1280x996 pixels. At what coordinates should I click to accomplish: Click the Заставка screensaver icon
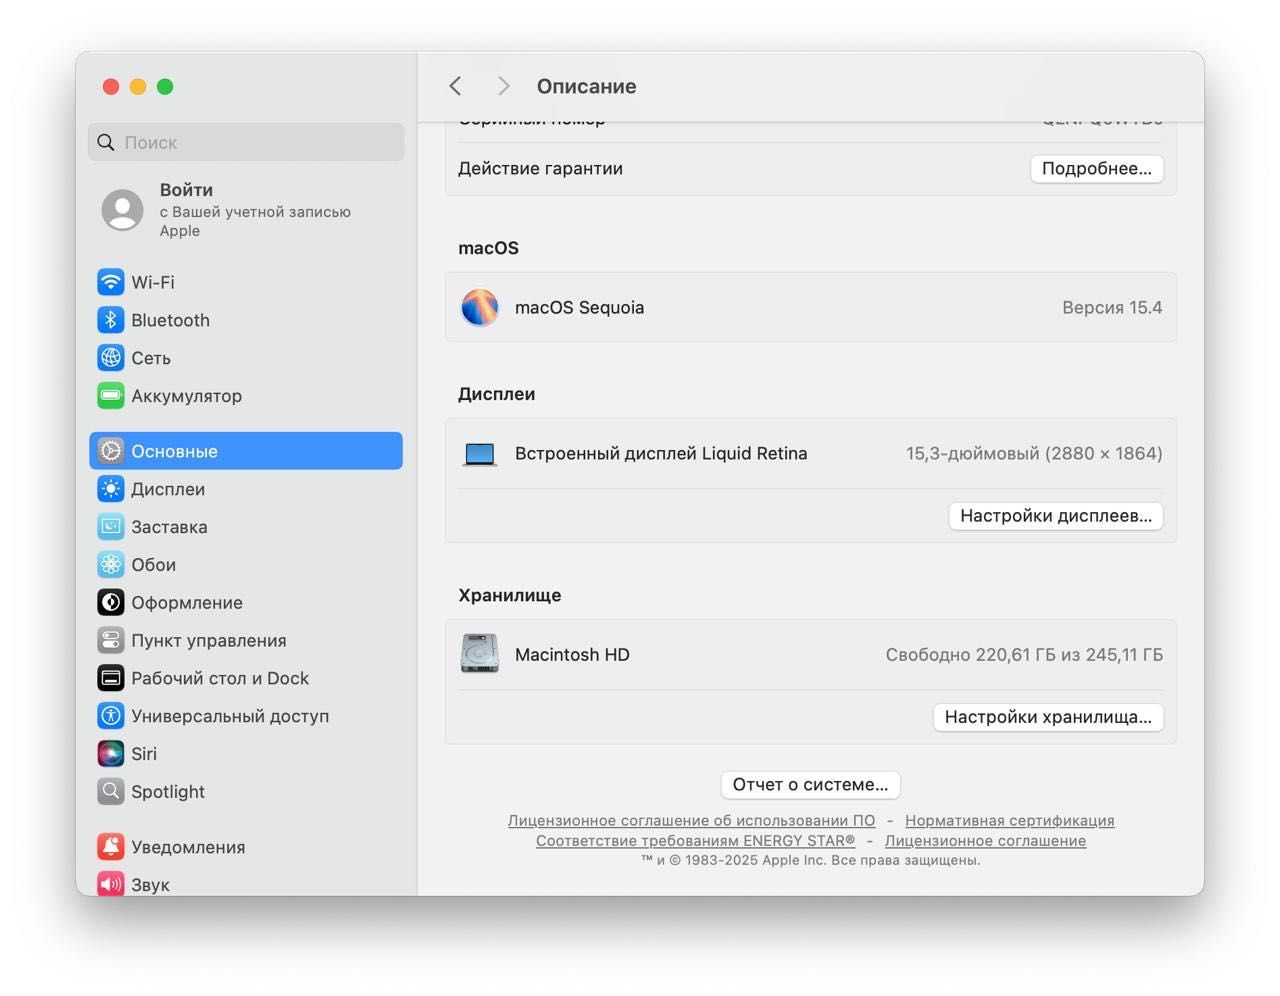pyautogui.click(x=111, y=527)
